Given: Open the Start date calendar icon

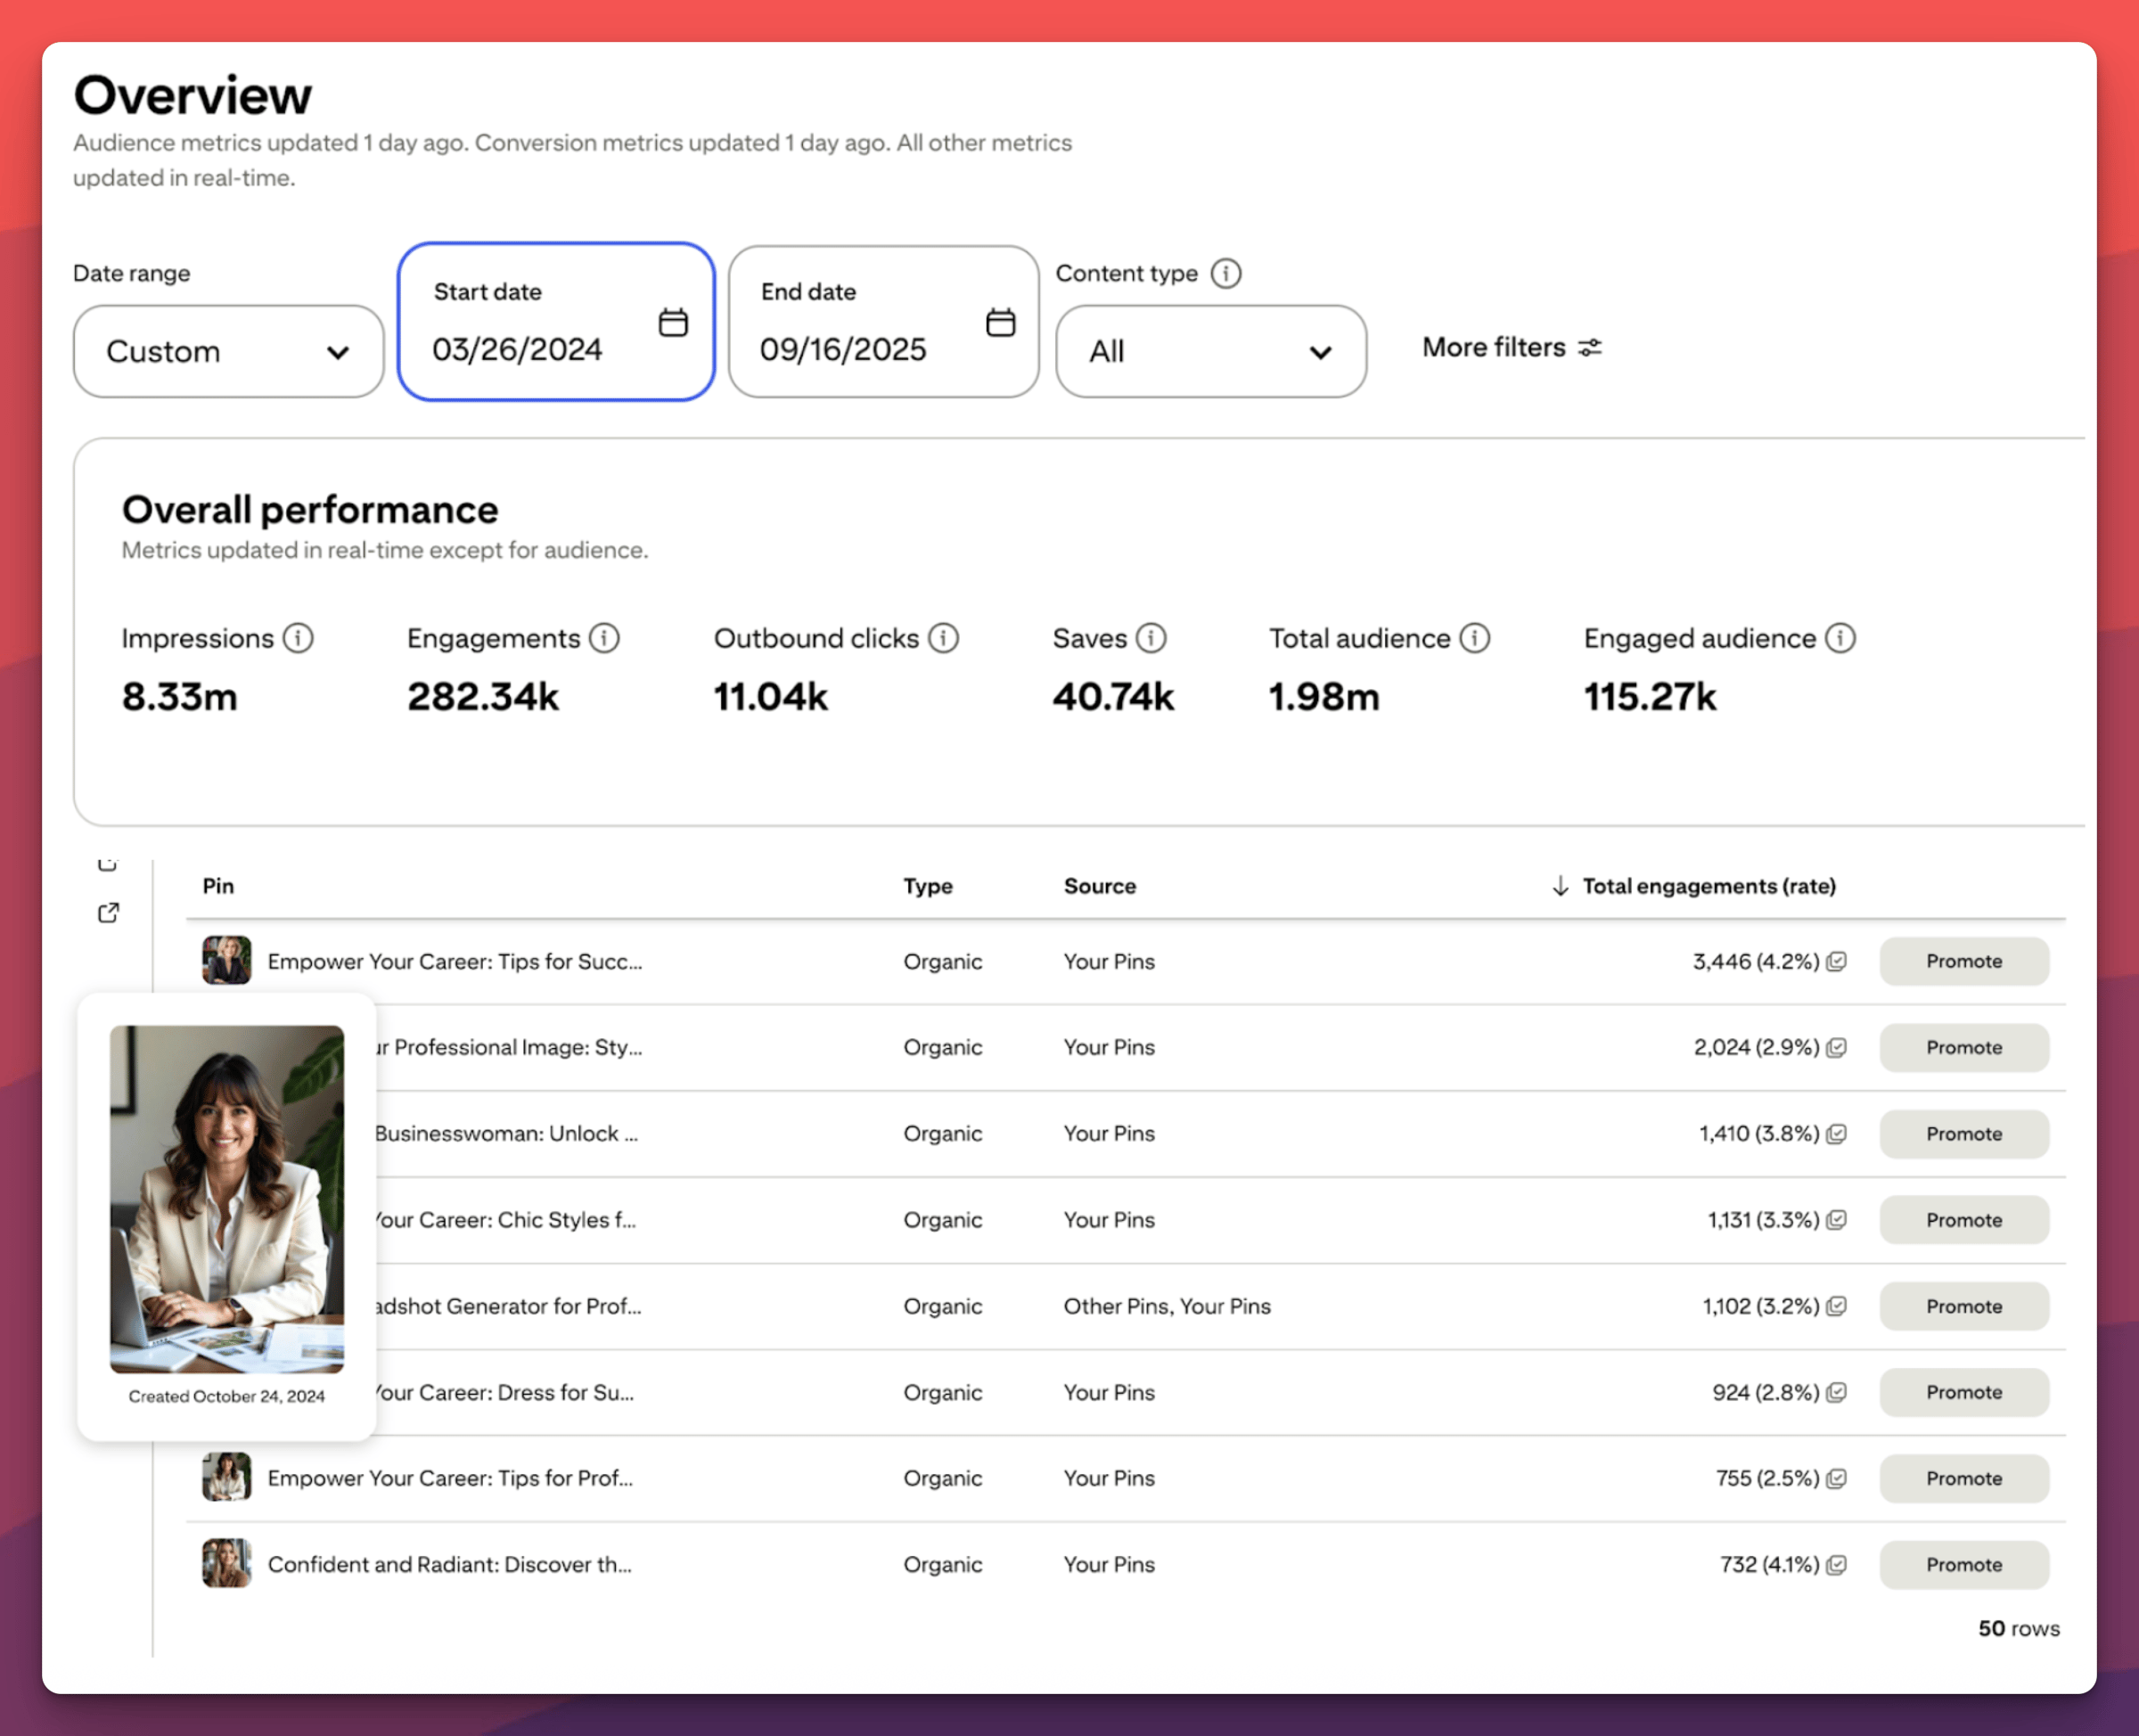Looking at the screenshot, I should pos(673,323).
